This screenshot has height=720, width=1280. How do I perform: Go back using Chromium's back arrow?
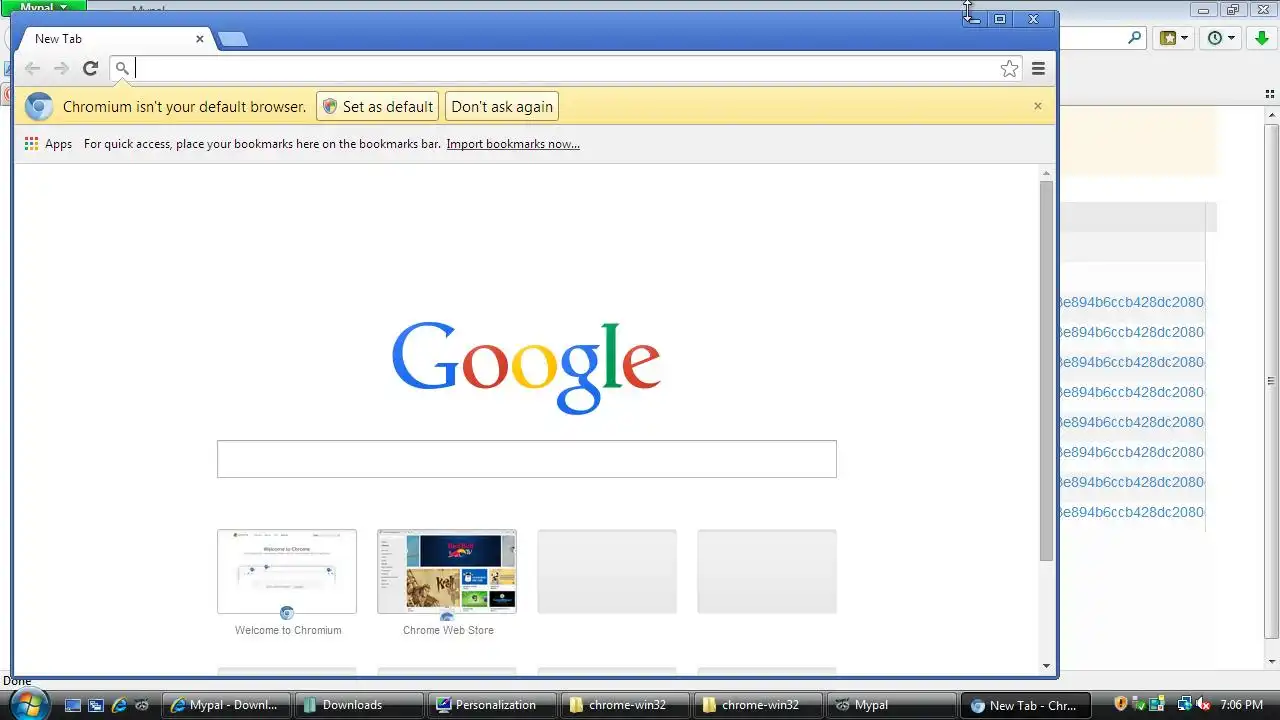pyautogui.click(x=32, y=68)
